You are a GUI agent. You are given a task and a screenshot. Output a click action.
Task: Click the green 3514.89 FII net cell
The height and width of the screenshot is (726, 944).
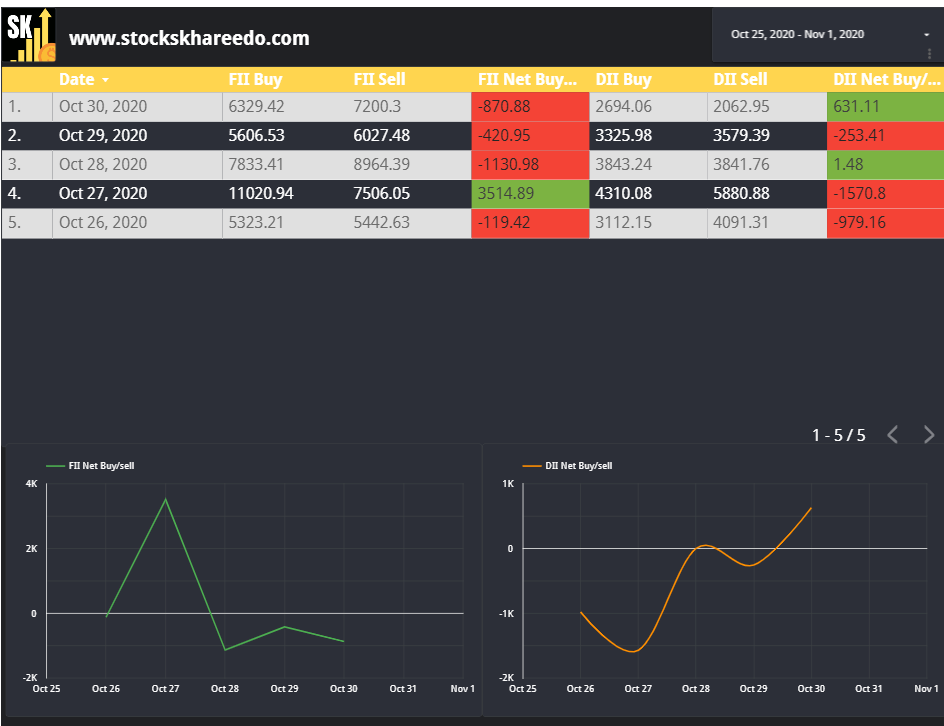click(530, 194)
